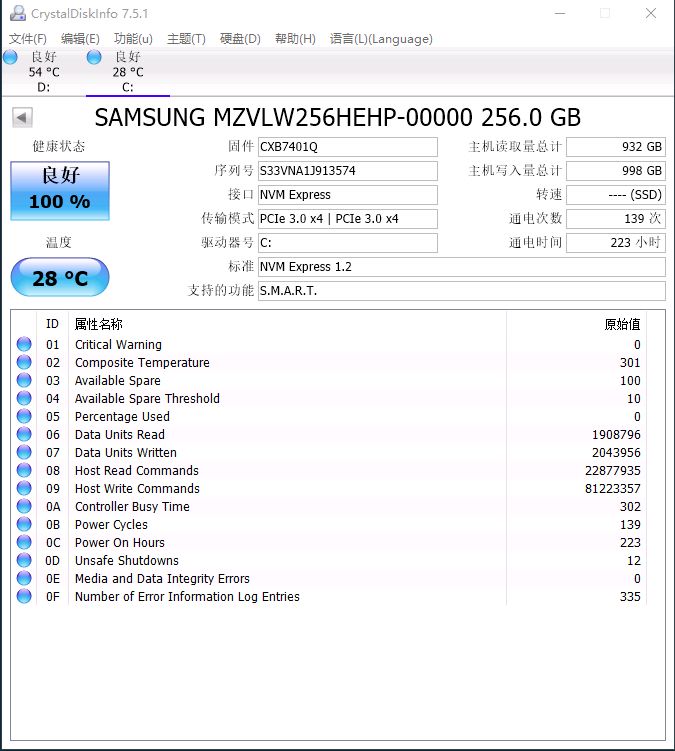The image size is (675, 751).
Task: Click the 28 °C temperature button
Action: pyautogui.click(x=60, y=277)
